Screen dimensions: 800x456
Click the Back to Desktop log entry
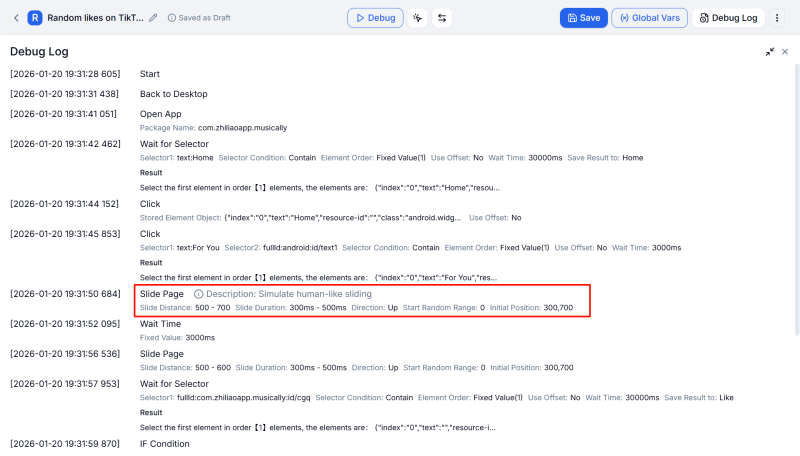point(173,94)
